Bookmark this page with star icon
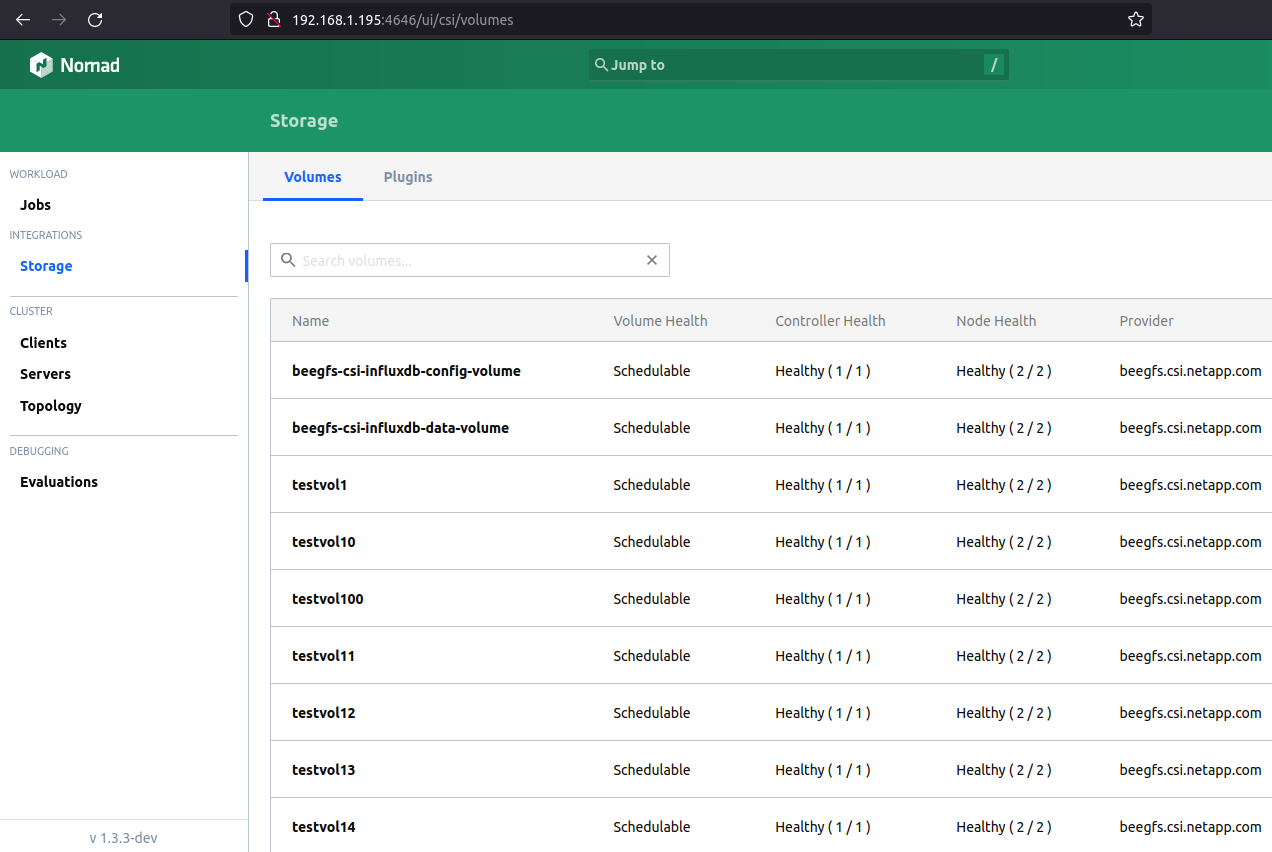Screen dimensions: 1272x852 coord(1136,19)
